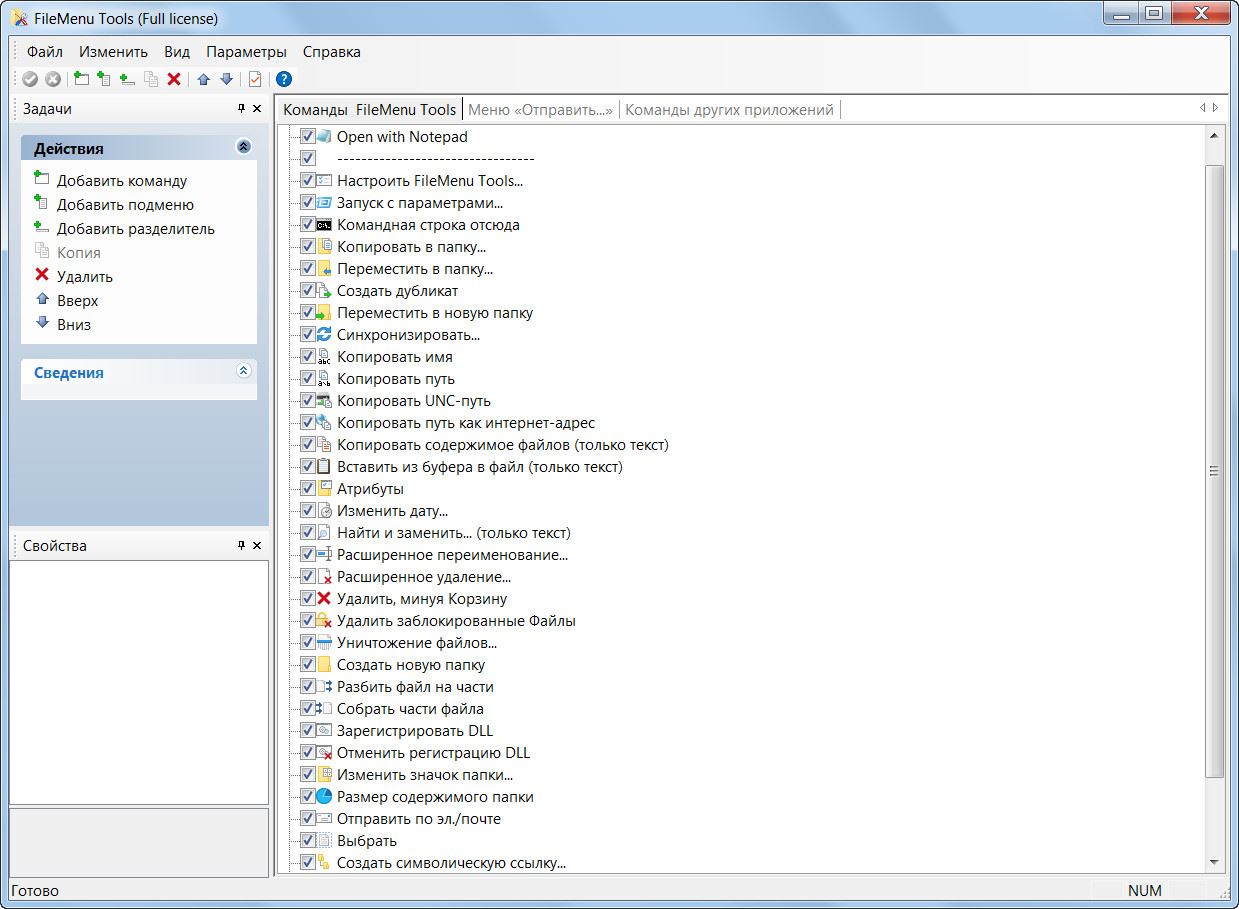
Task: Click the Создать новую папку folder icon
Action: [324, 665]
